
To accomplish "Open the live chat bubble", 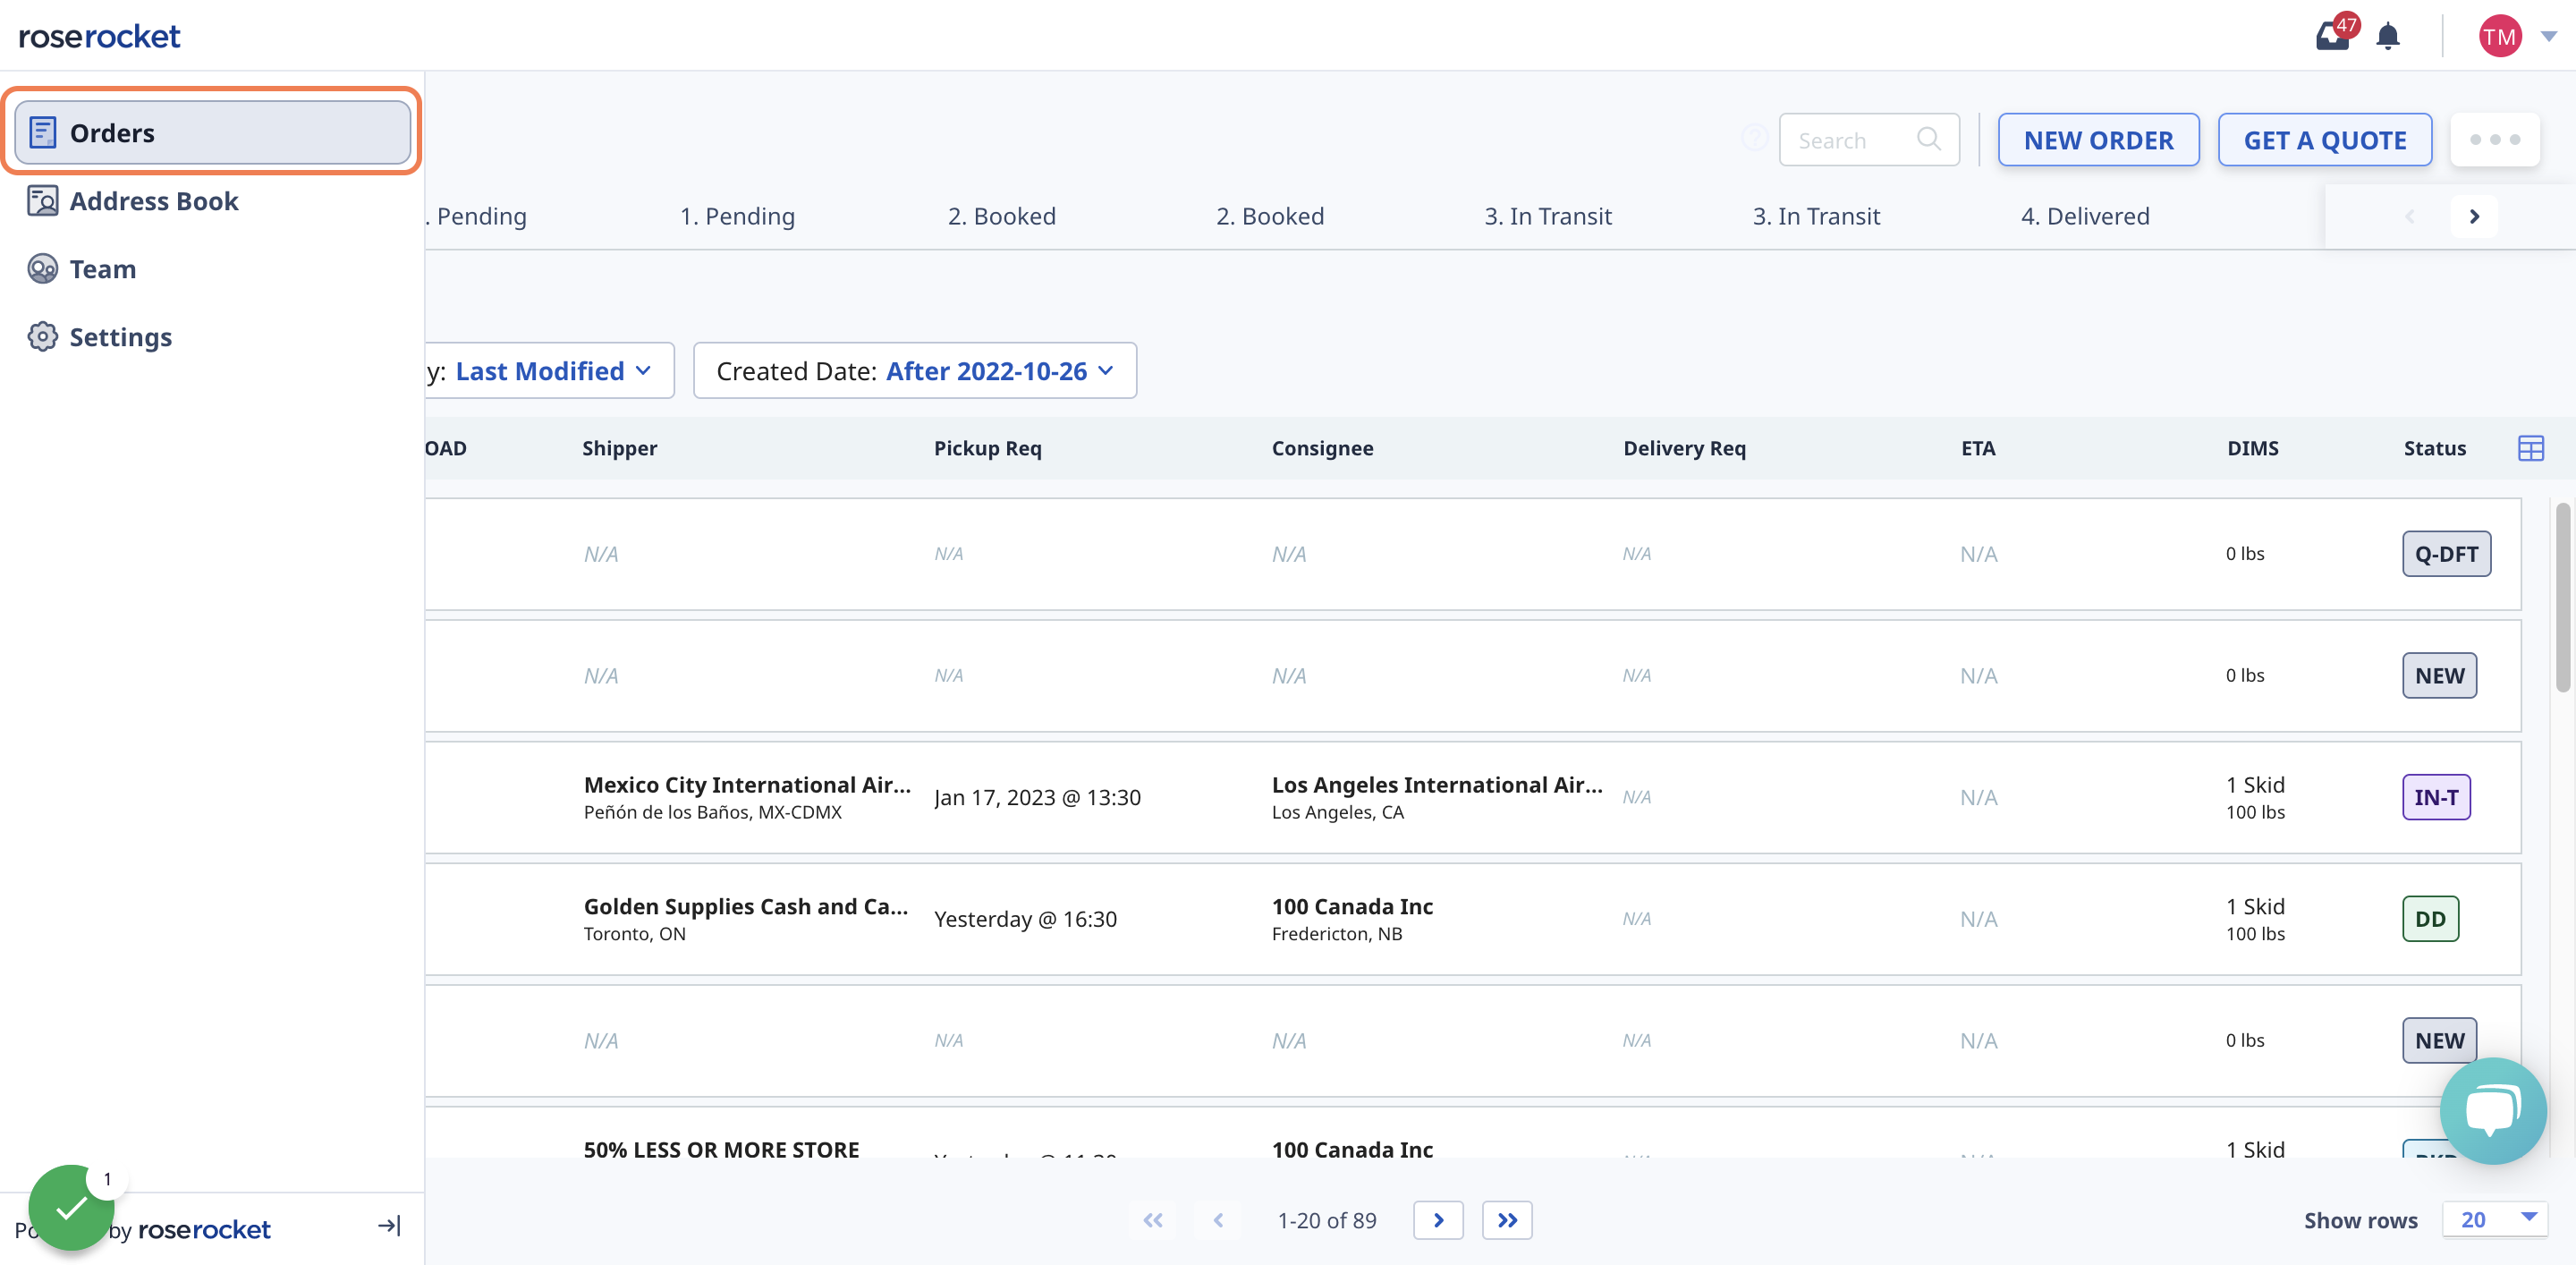I will (2493, 1110).
